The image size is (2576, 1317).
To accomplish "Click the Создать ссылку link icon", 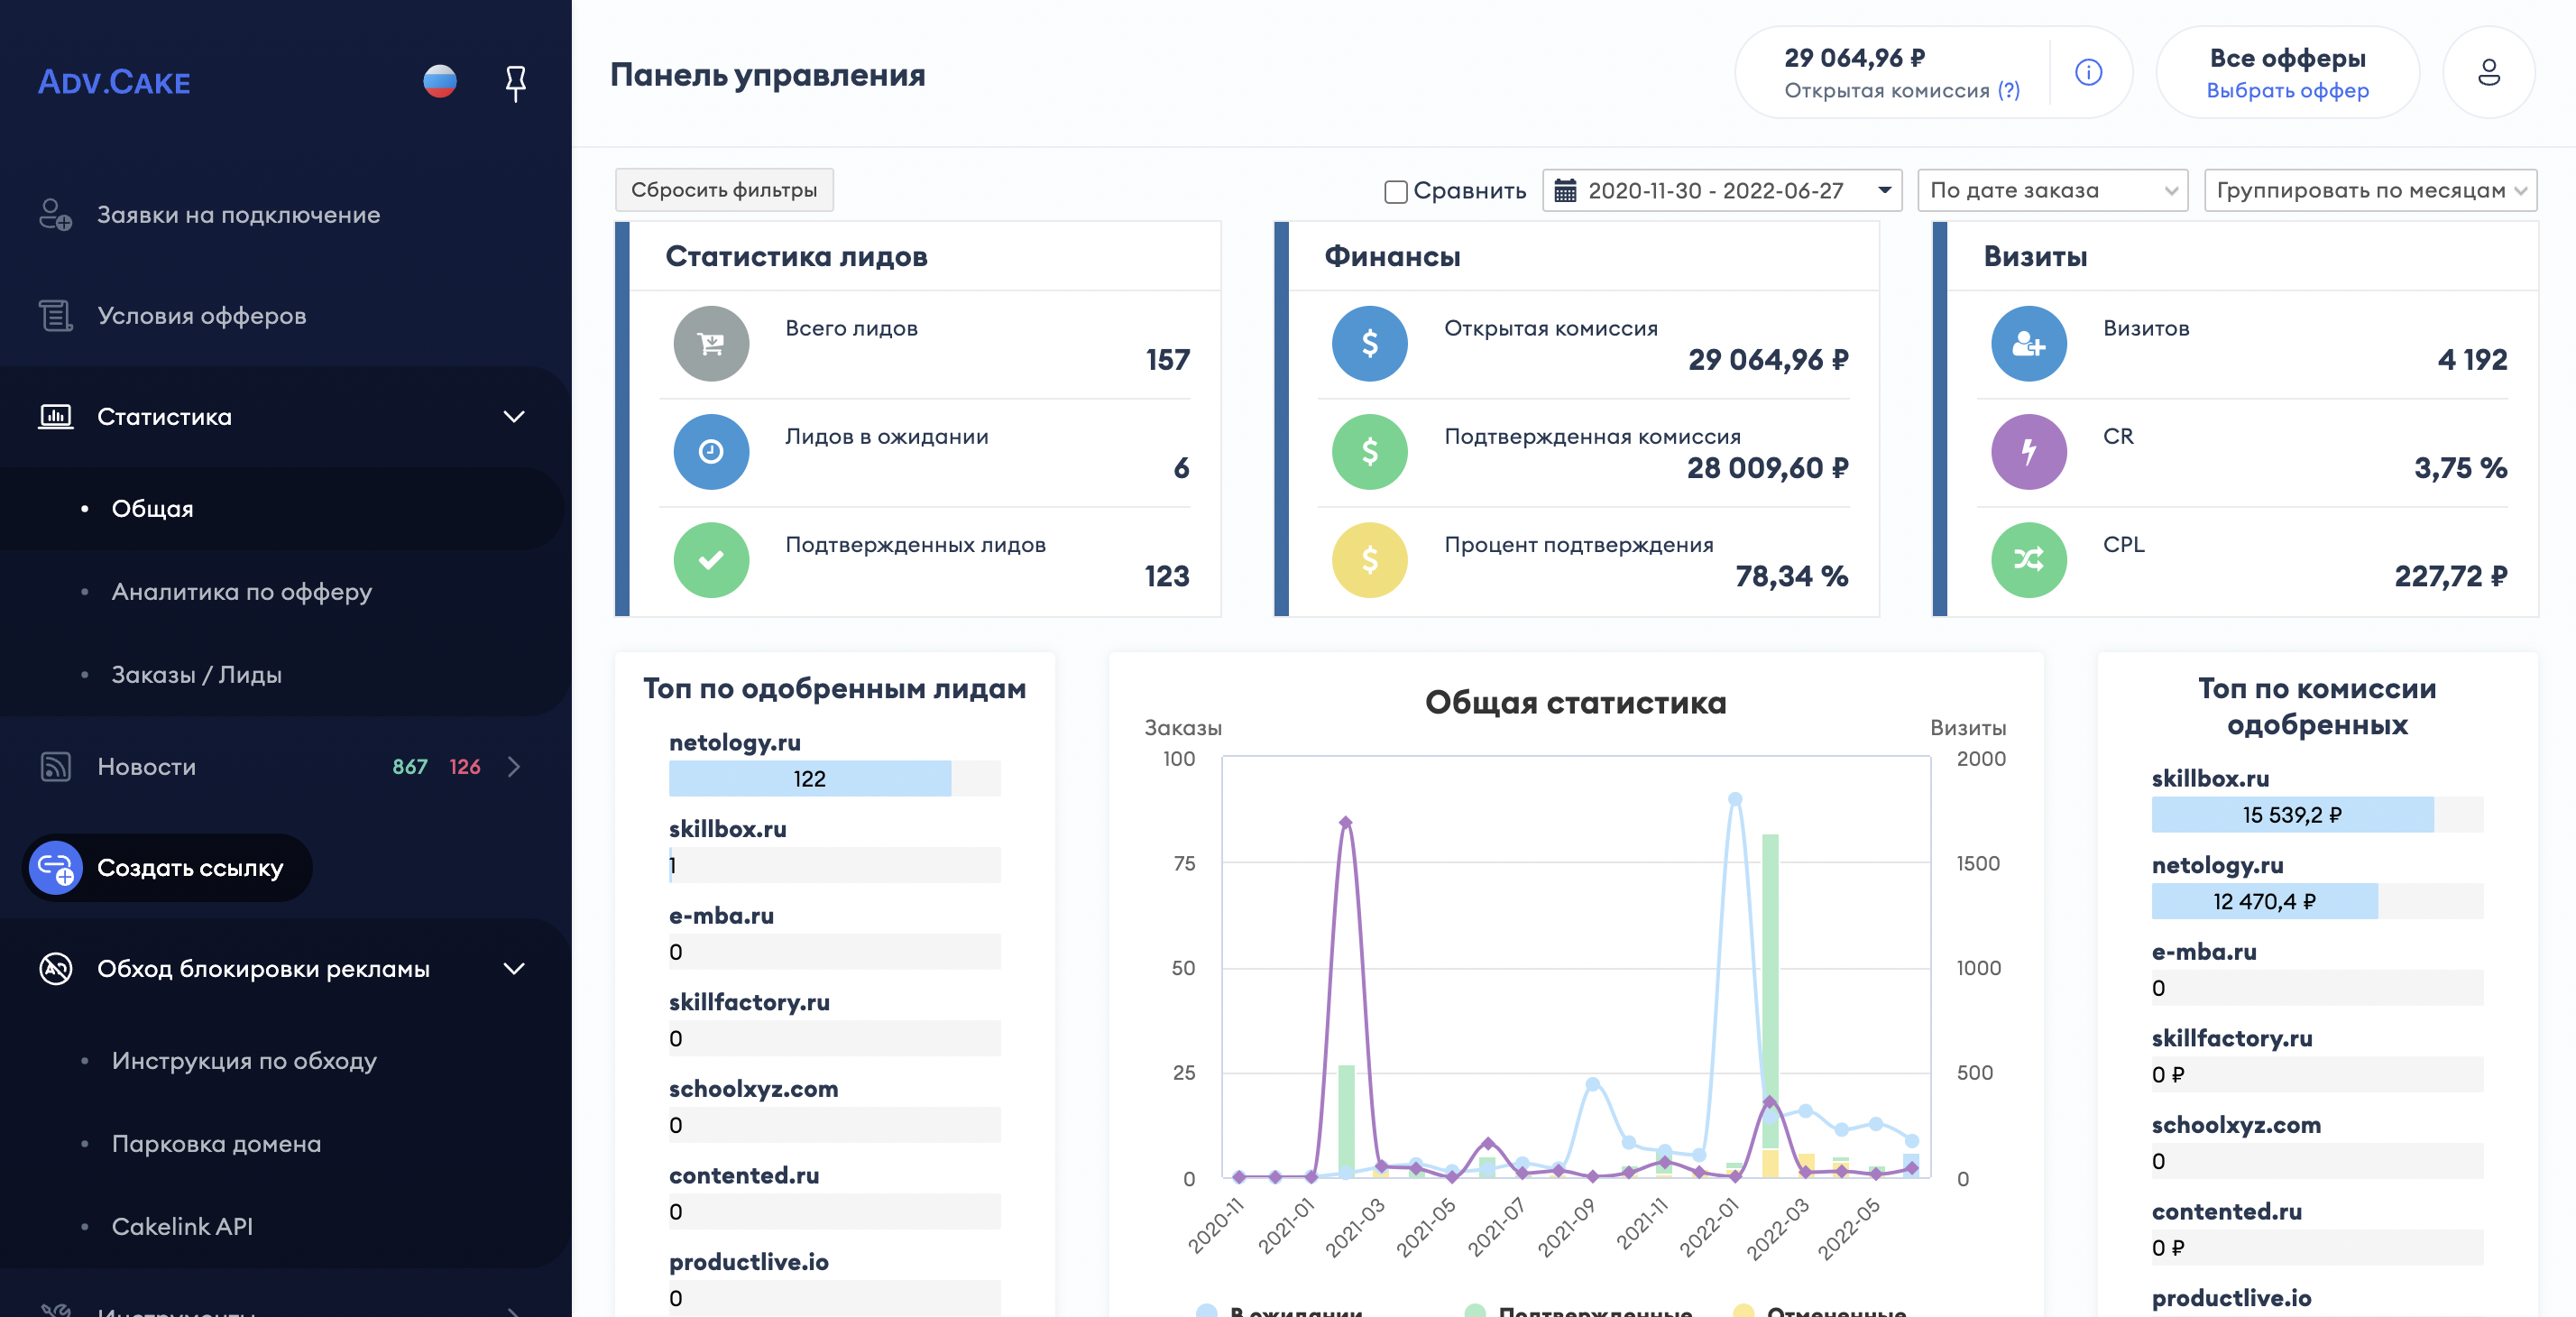I will 55,868.
